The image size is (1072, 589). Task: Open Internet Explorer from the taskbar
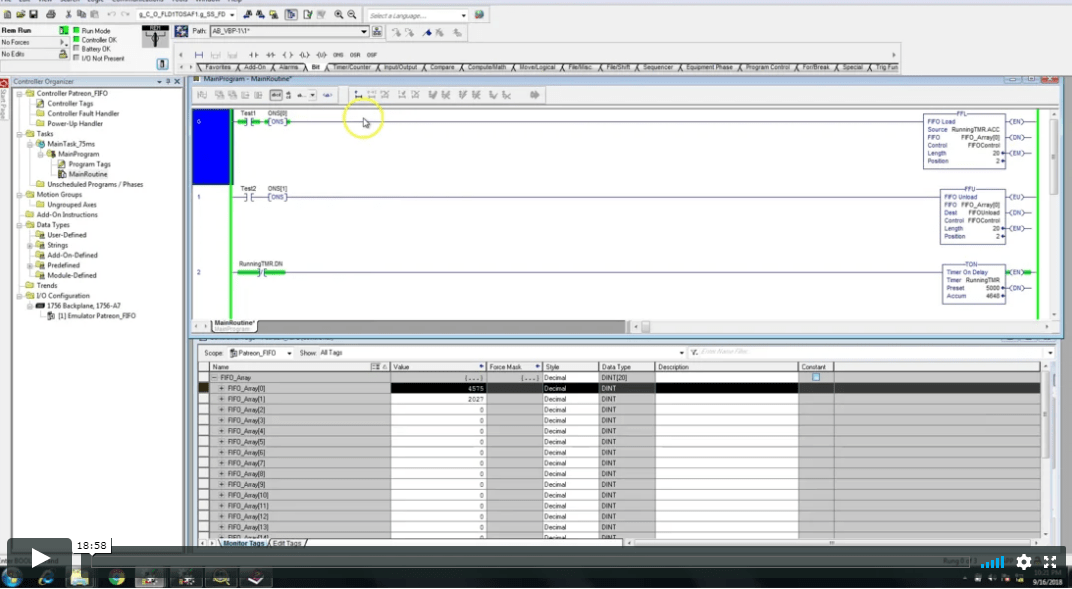(x=46, y=578)
